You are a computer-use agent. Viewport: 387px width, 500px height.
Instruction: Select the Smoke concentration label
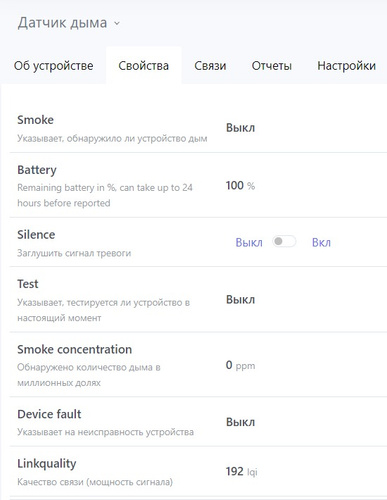coord(75,349)
